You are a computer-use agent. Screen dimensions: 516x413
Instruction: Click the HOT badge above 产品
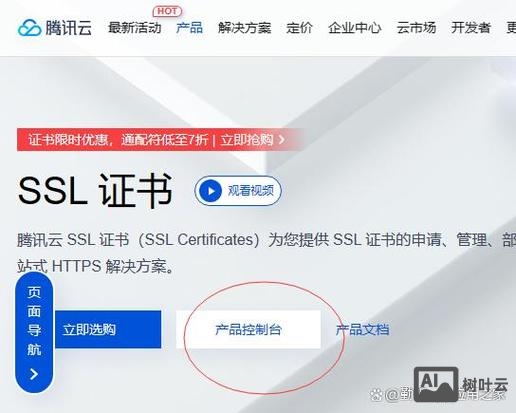(x=167, y=11)
